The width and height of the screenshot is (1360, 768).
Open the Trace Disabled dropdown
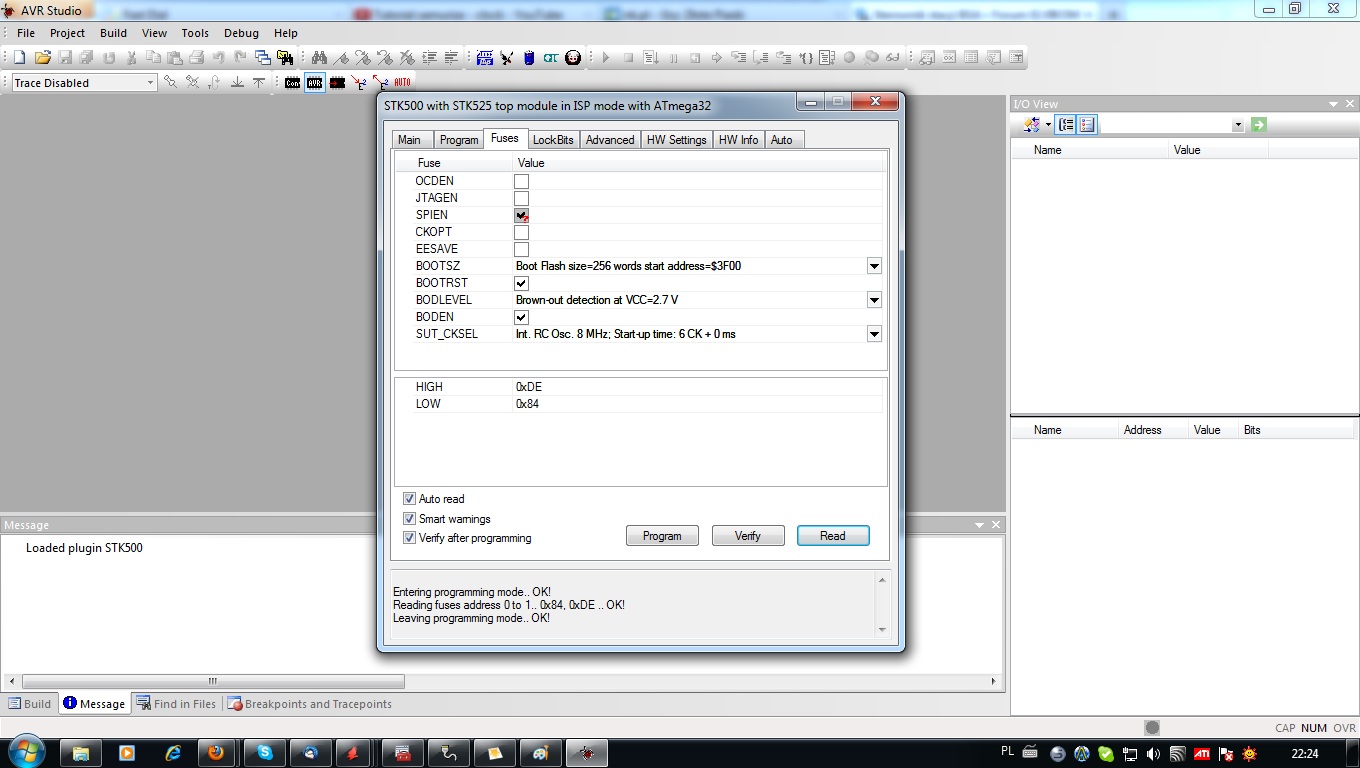pyautogui.click(x=151, y=83)
